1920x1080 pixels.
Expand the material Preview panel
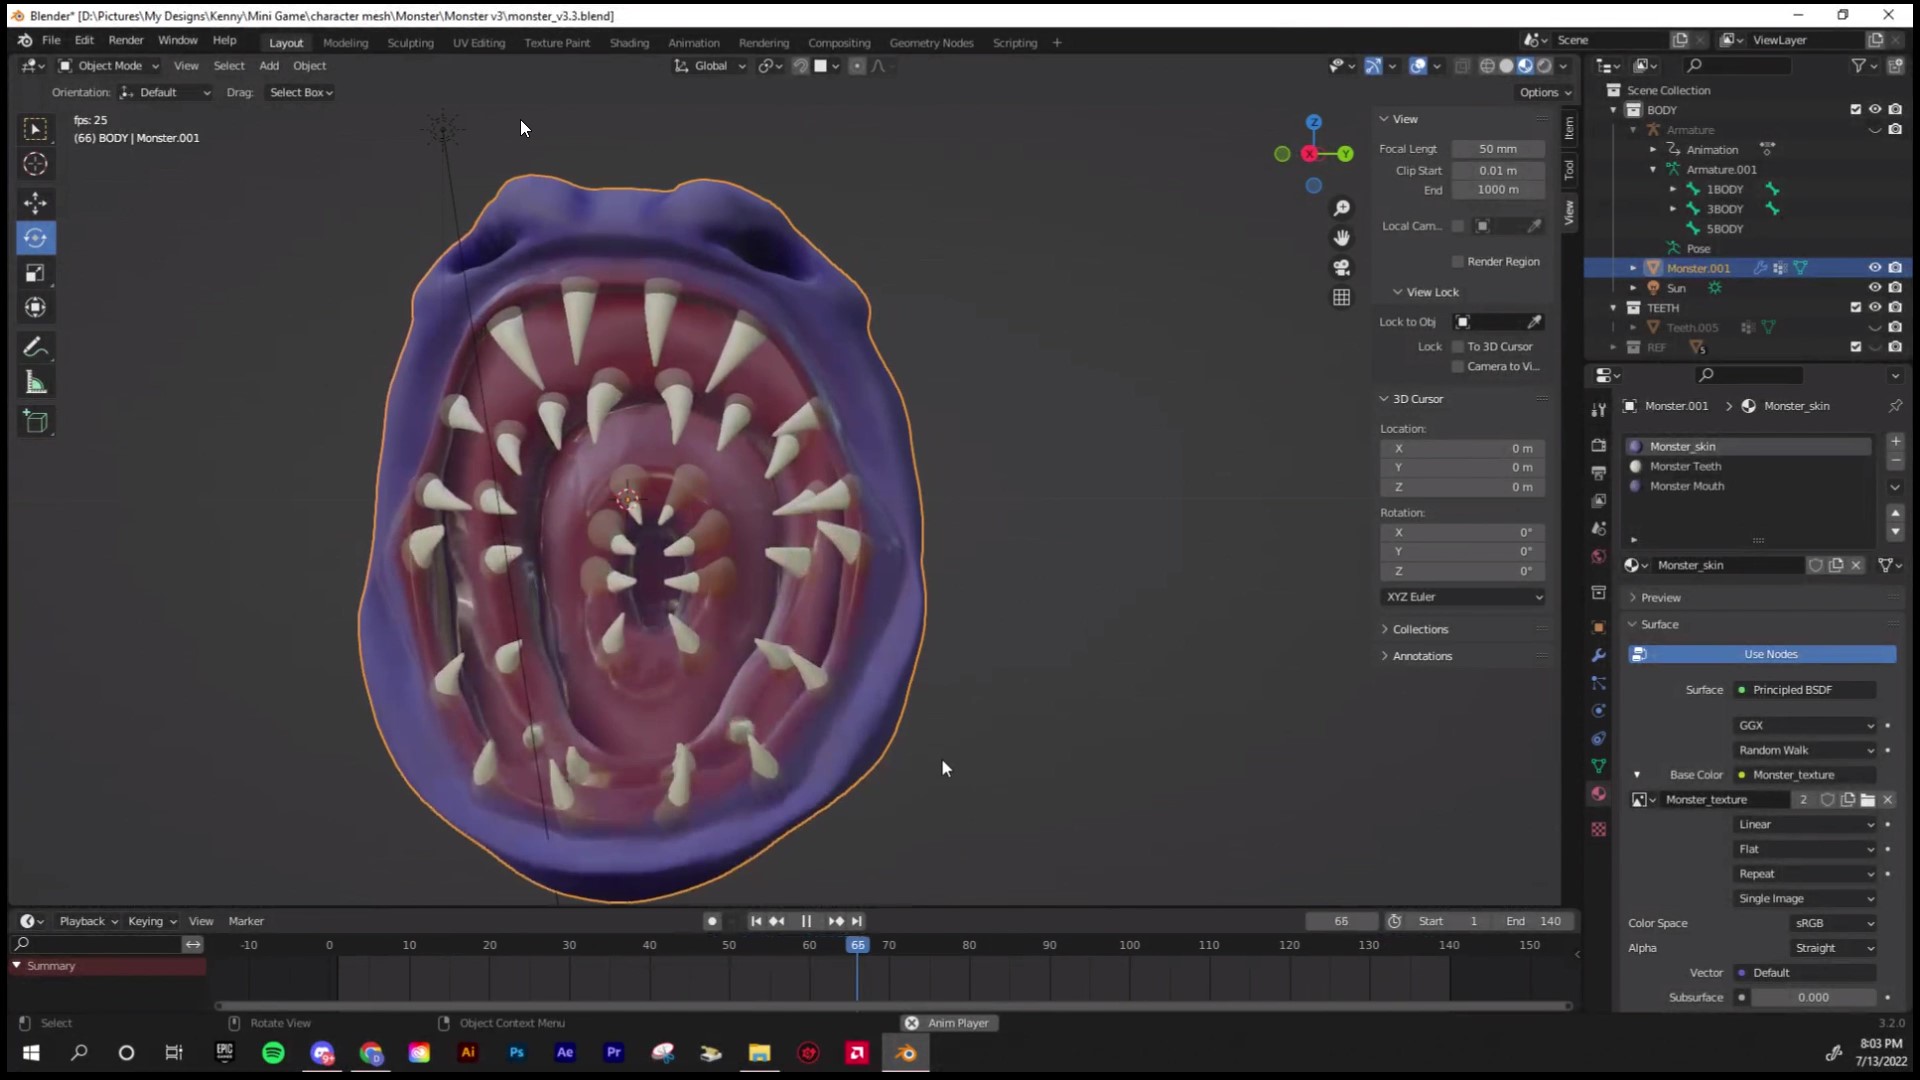click(x=1660, y=598)
